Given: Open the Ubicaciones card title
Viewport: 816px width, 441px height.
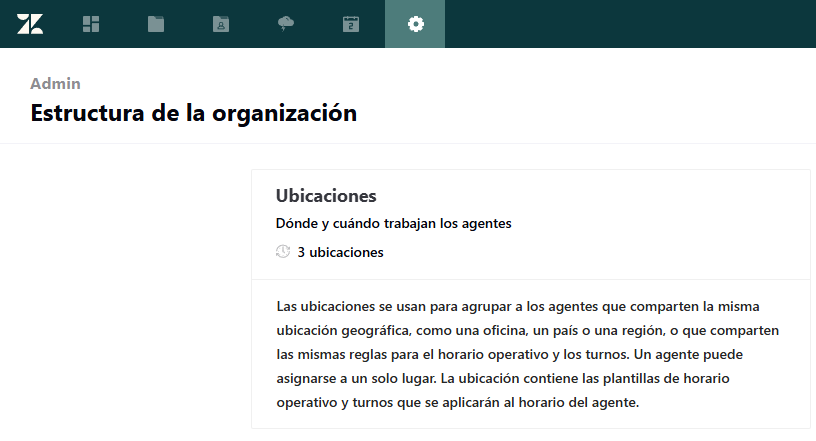Looking at the screenshot, I should 325,196.
